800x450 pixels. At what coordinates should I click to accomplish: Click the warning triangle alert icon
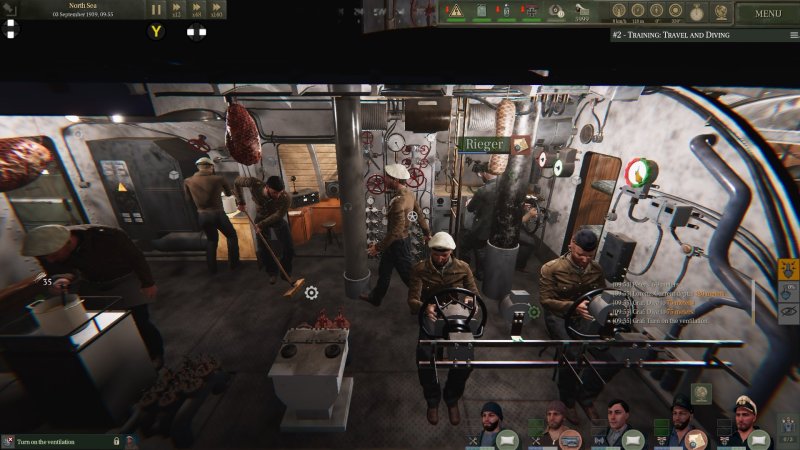[456, 10]
